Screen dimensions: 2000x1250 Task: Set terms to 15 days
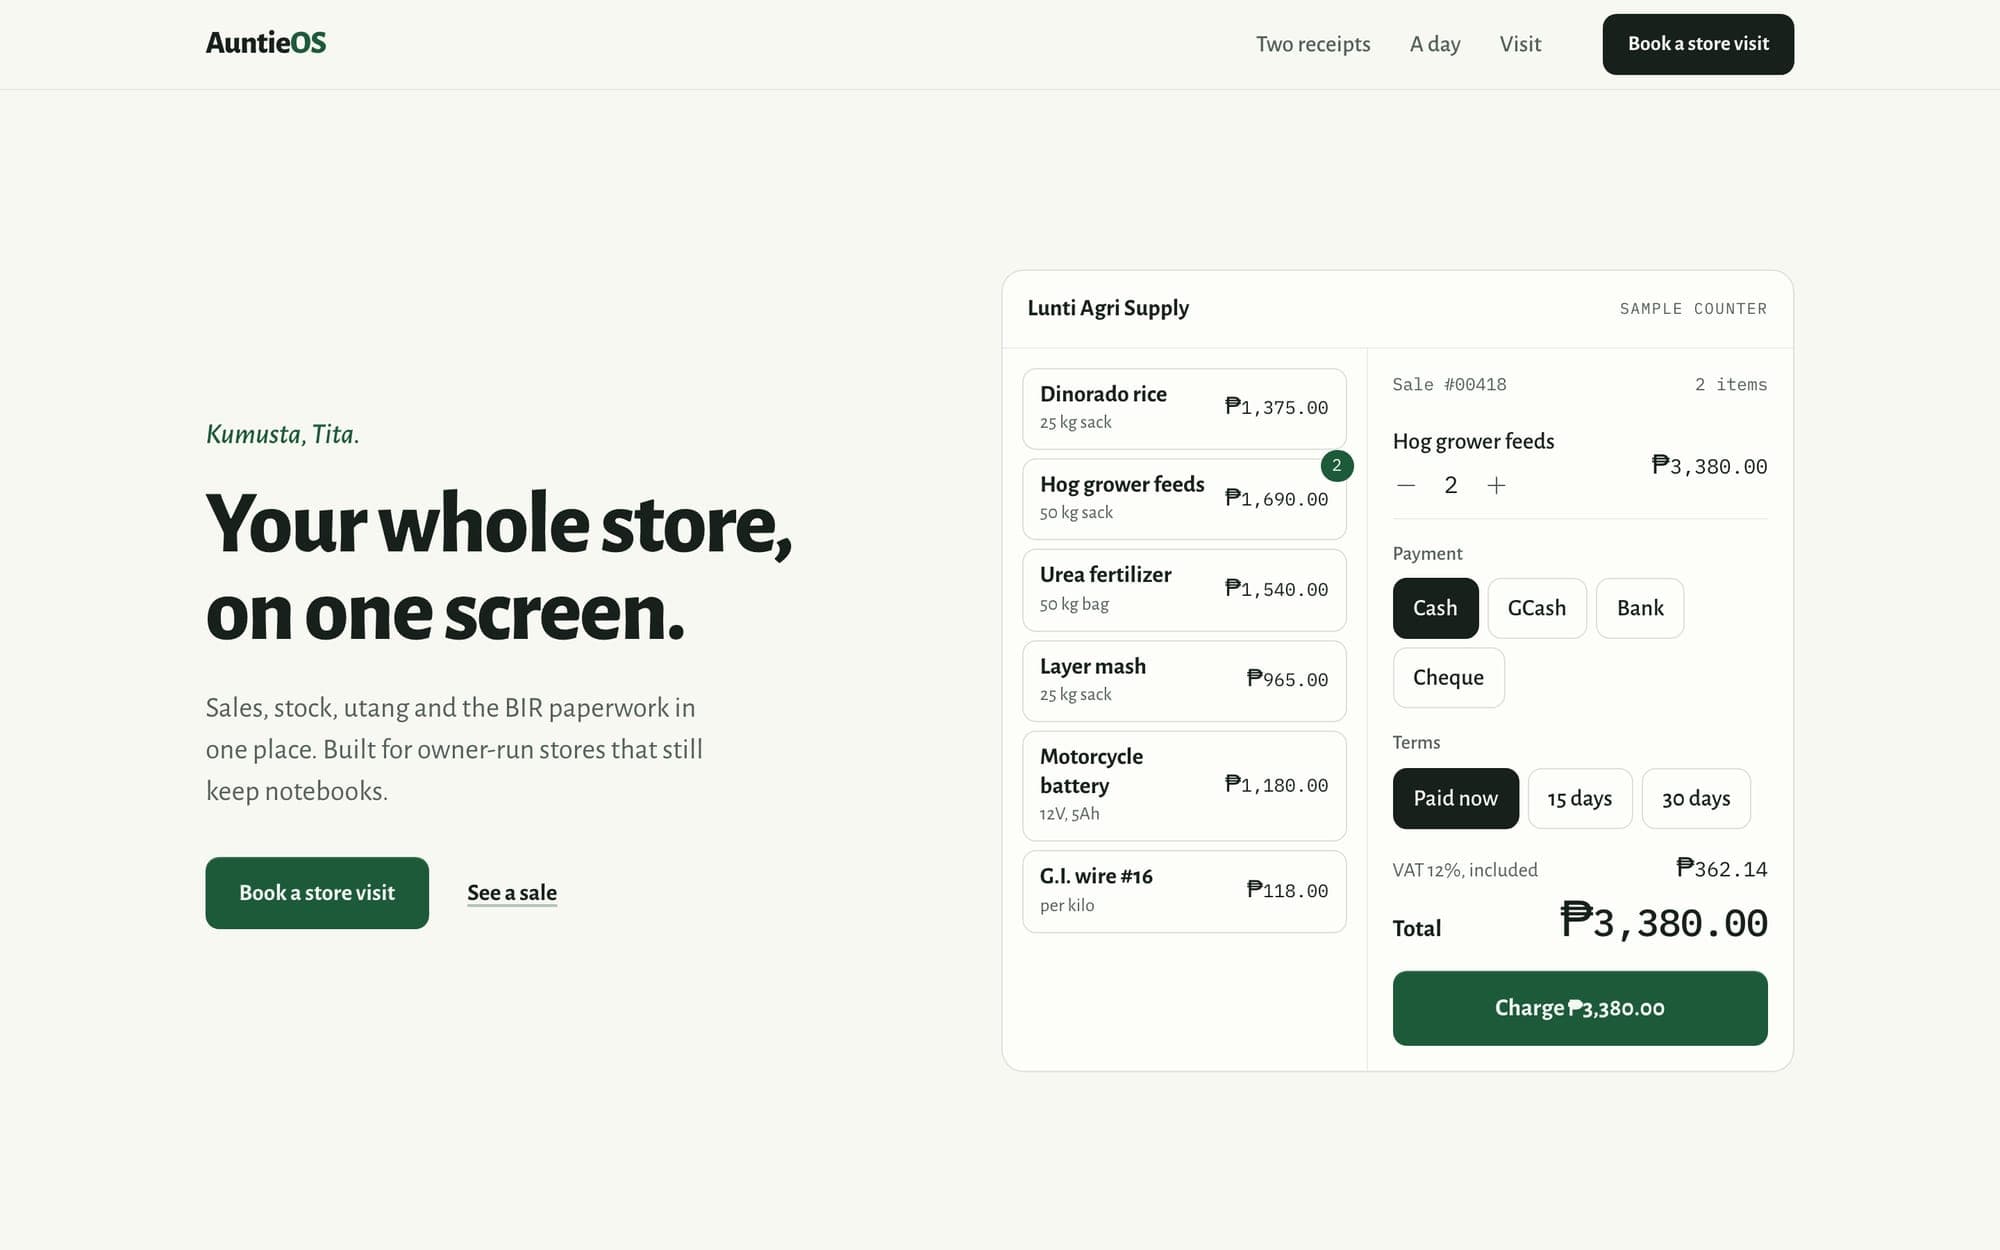coord(1580,798)
